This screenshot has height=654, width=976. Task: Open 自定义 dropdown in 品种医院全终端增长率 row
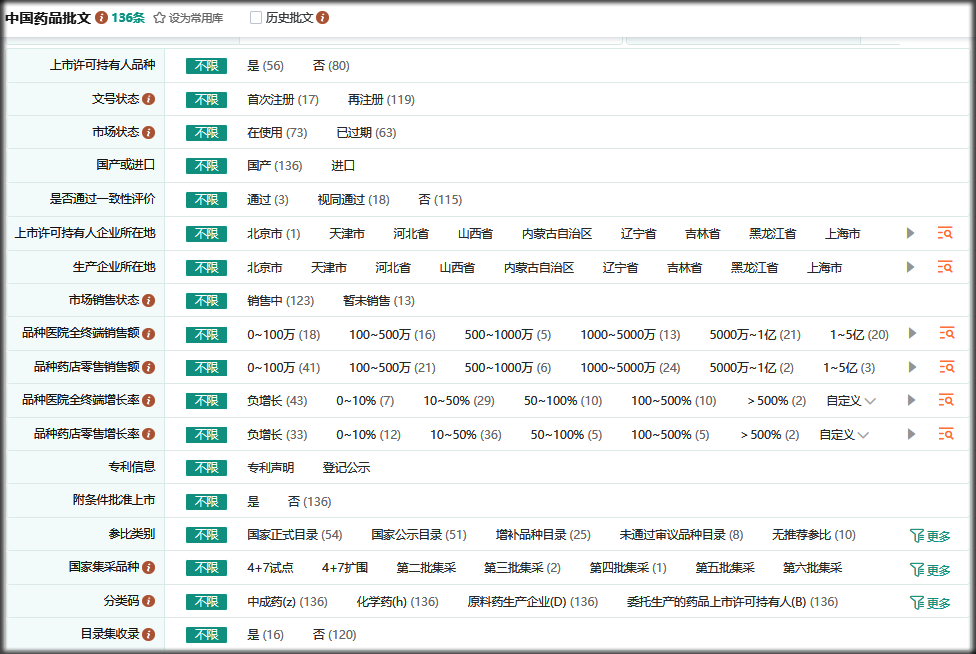coord(851,400)
